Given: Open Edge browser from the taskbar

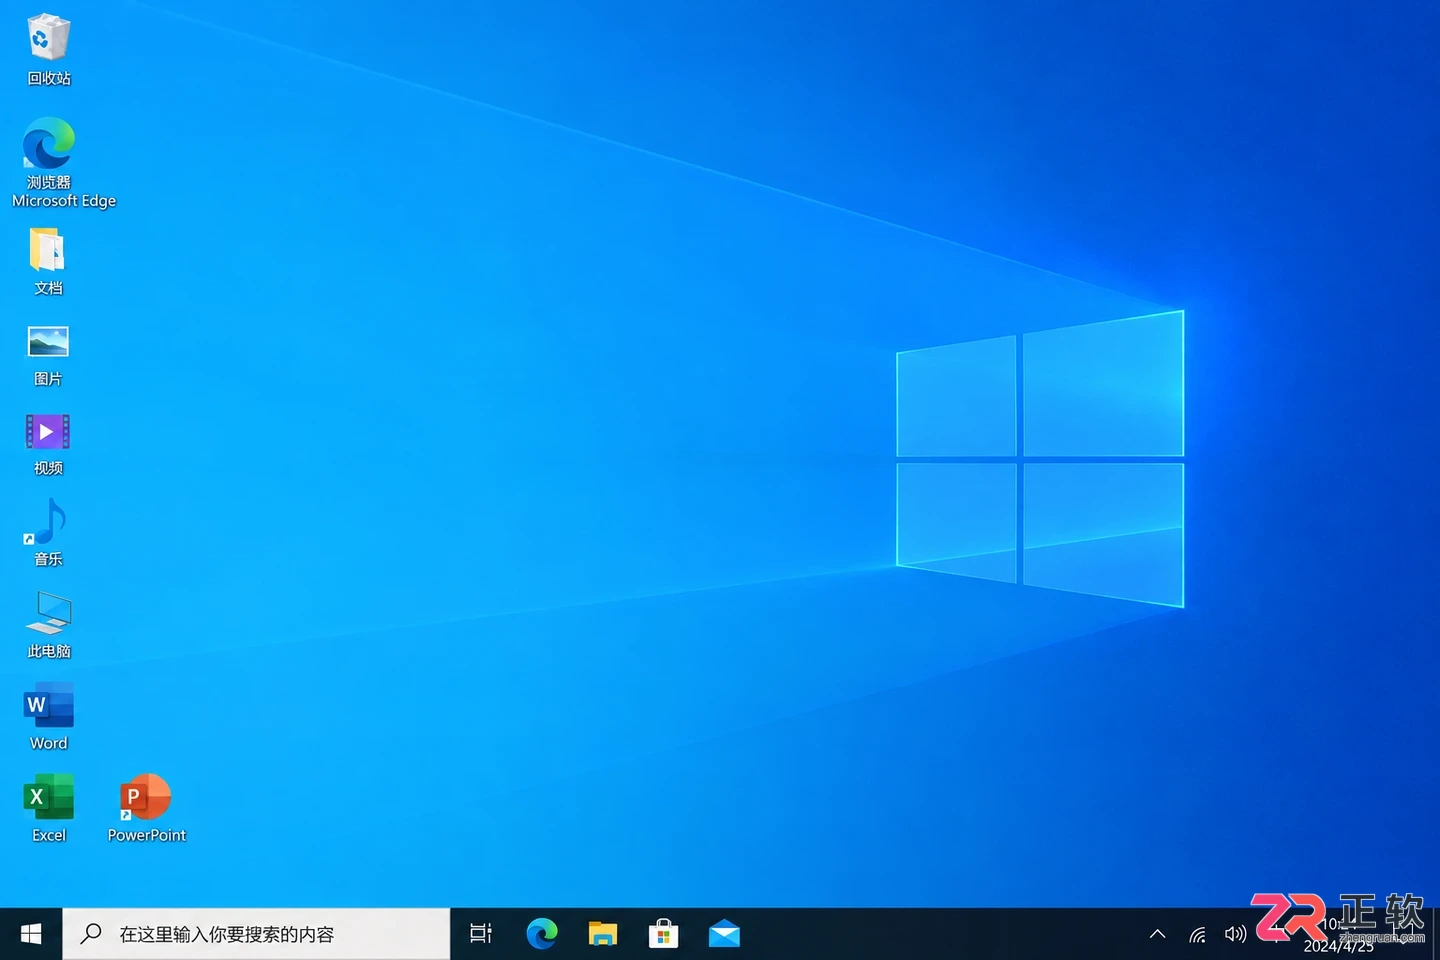Looking at the screenshot, I should click(542, 934).
